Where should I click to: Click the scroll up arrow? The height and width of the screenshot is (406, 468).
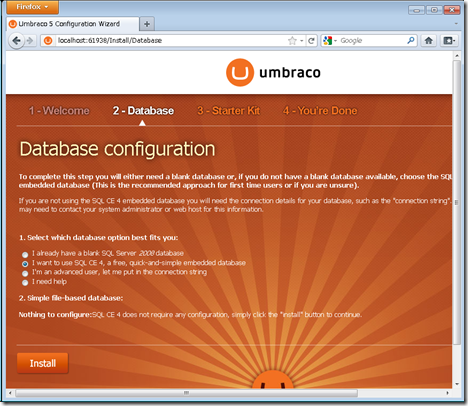[x=457, y=55]
